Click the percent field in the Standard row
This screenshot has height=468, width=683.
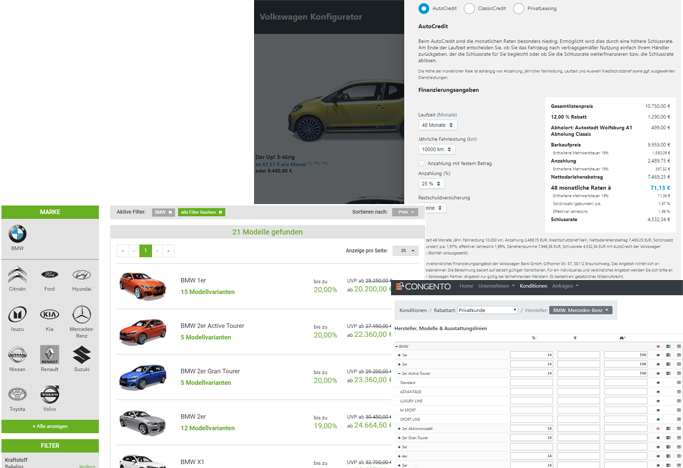click(x=531, y=383)
